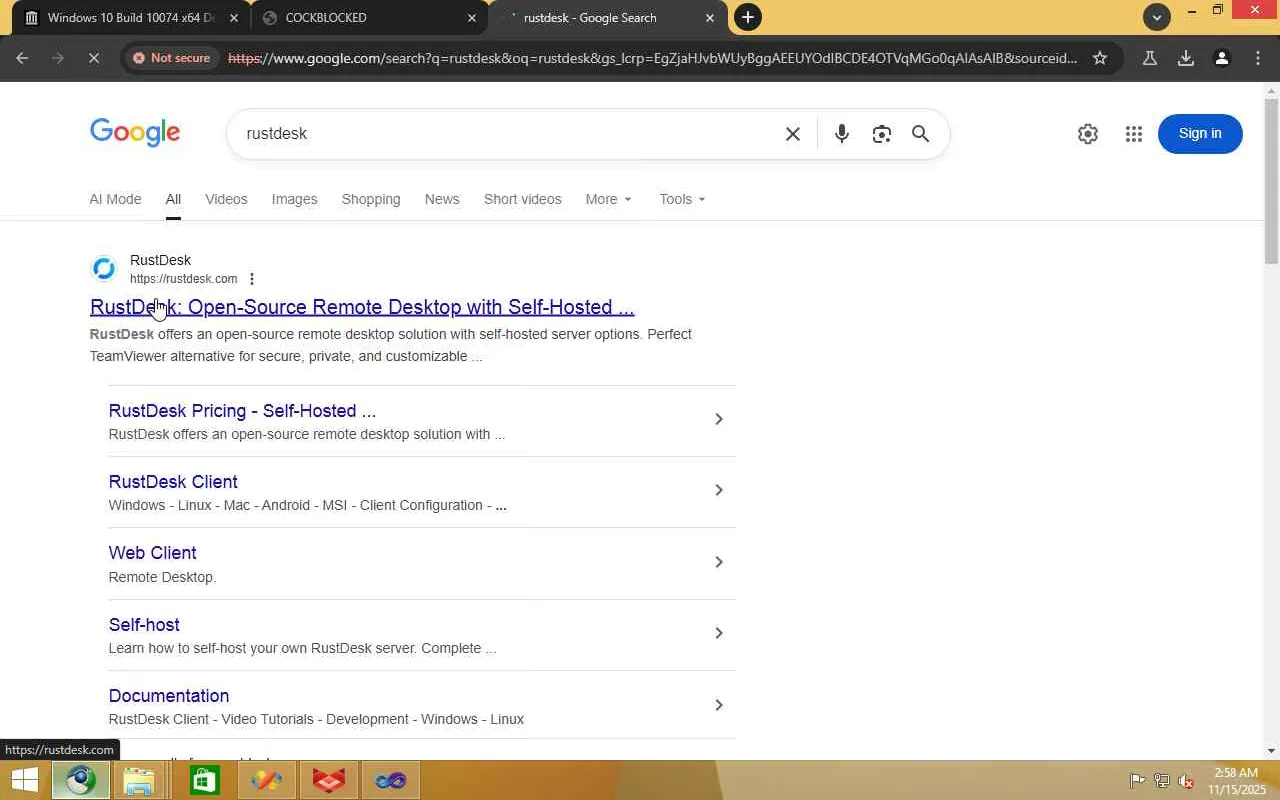The image size is (1280, 800).
Task: Click the https://rustdesk.com URL text
Action: [x=184, y=279]
